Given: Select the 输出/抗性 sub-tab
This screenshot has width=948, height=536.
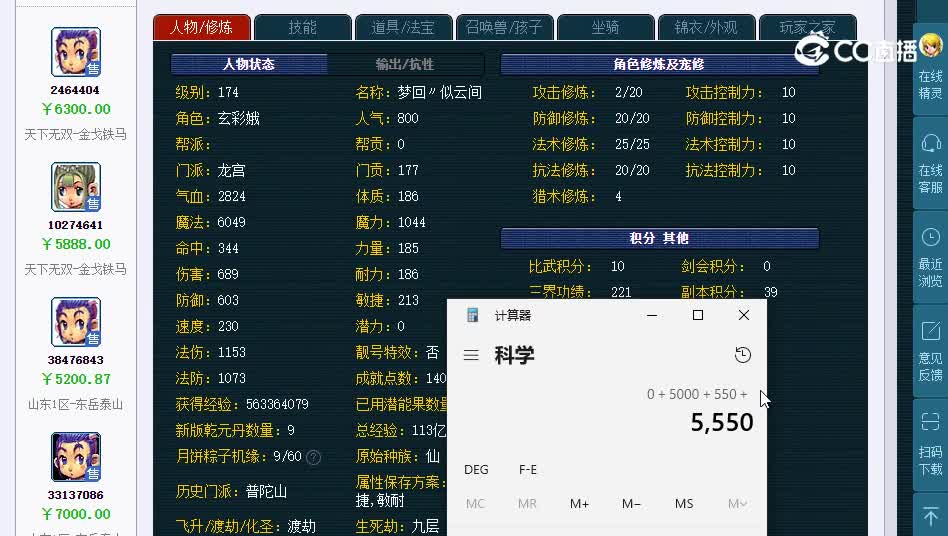Looking at the screenshot, I should 405,64.
